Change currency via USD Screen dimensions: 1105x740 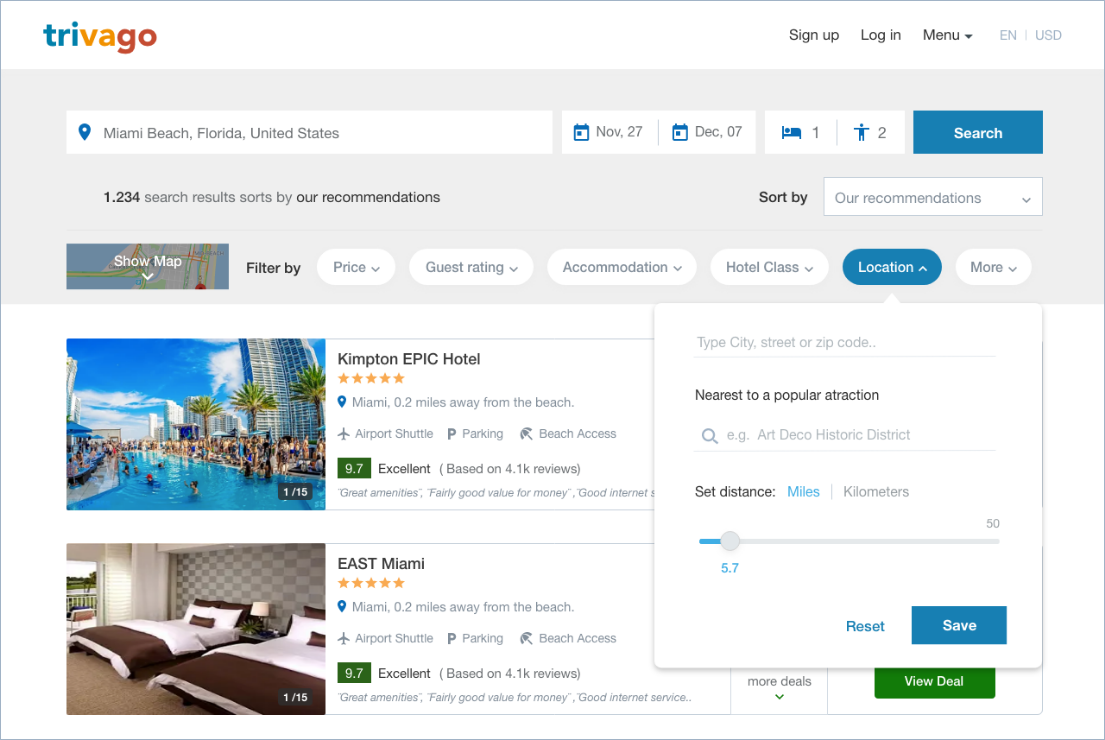point(1048,35)
